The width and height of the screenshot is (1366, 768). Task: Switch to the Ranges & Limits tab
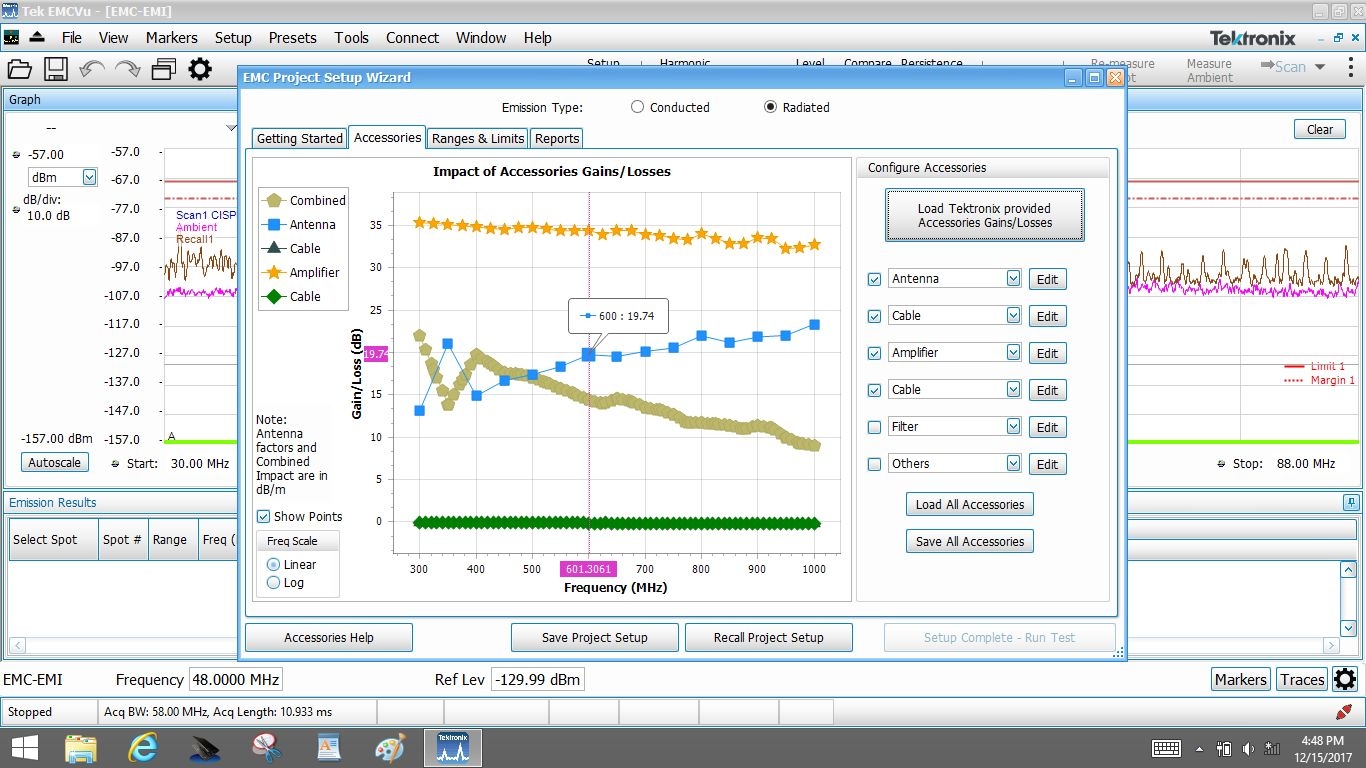tap(477, 138)
